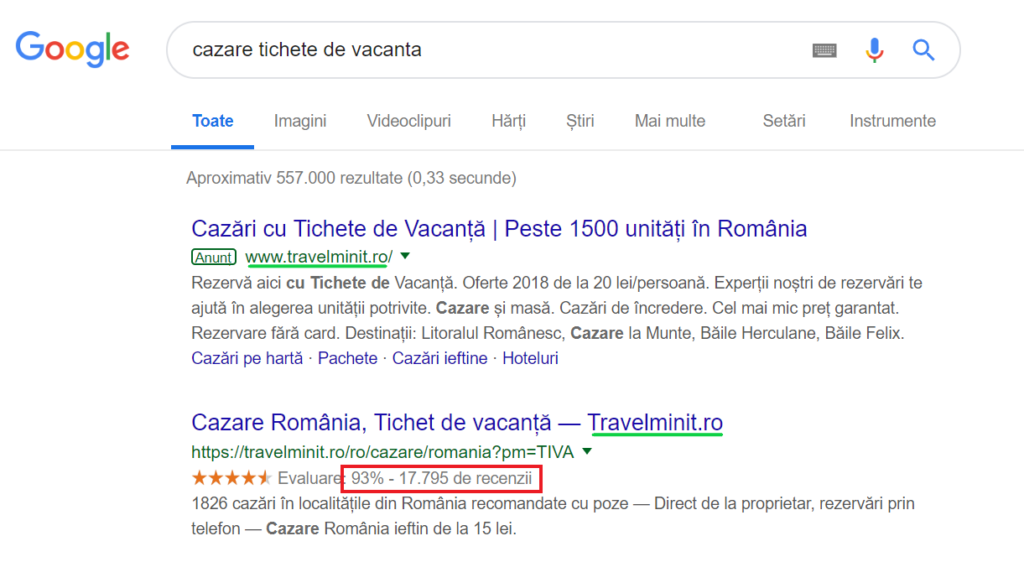1024x562 pixels.
Task: Switch to the Imagini tab
Action: click(300, 121)
